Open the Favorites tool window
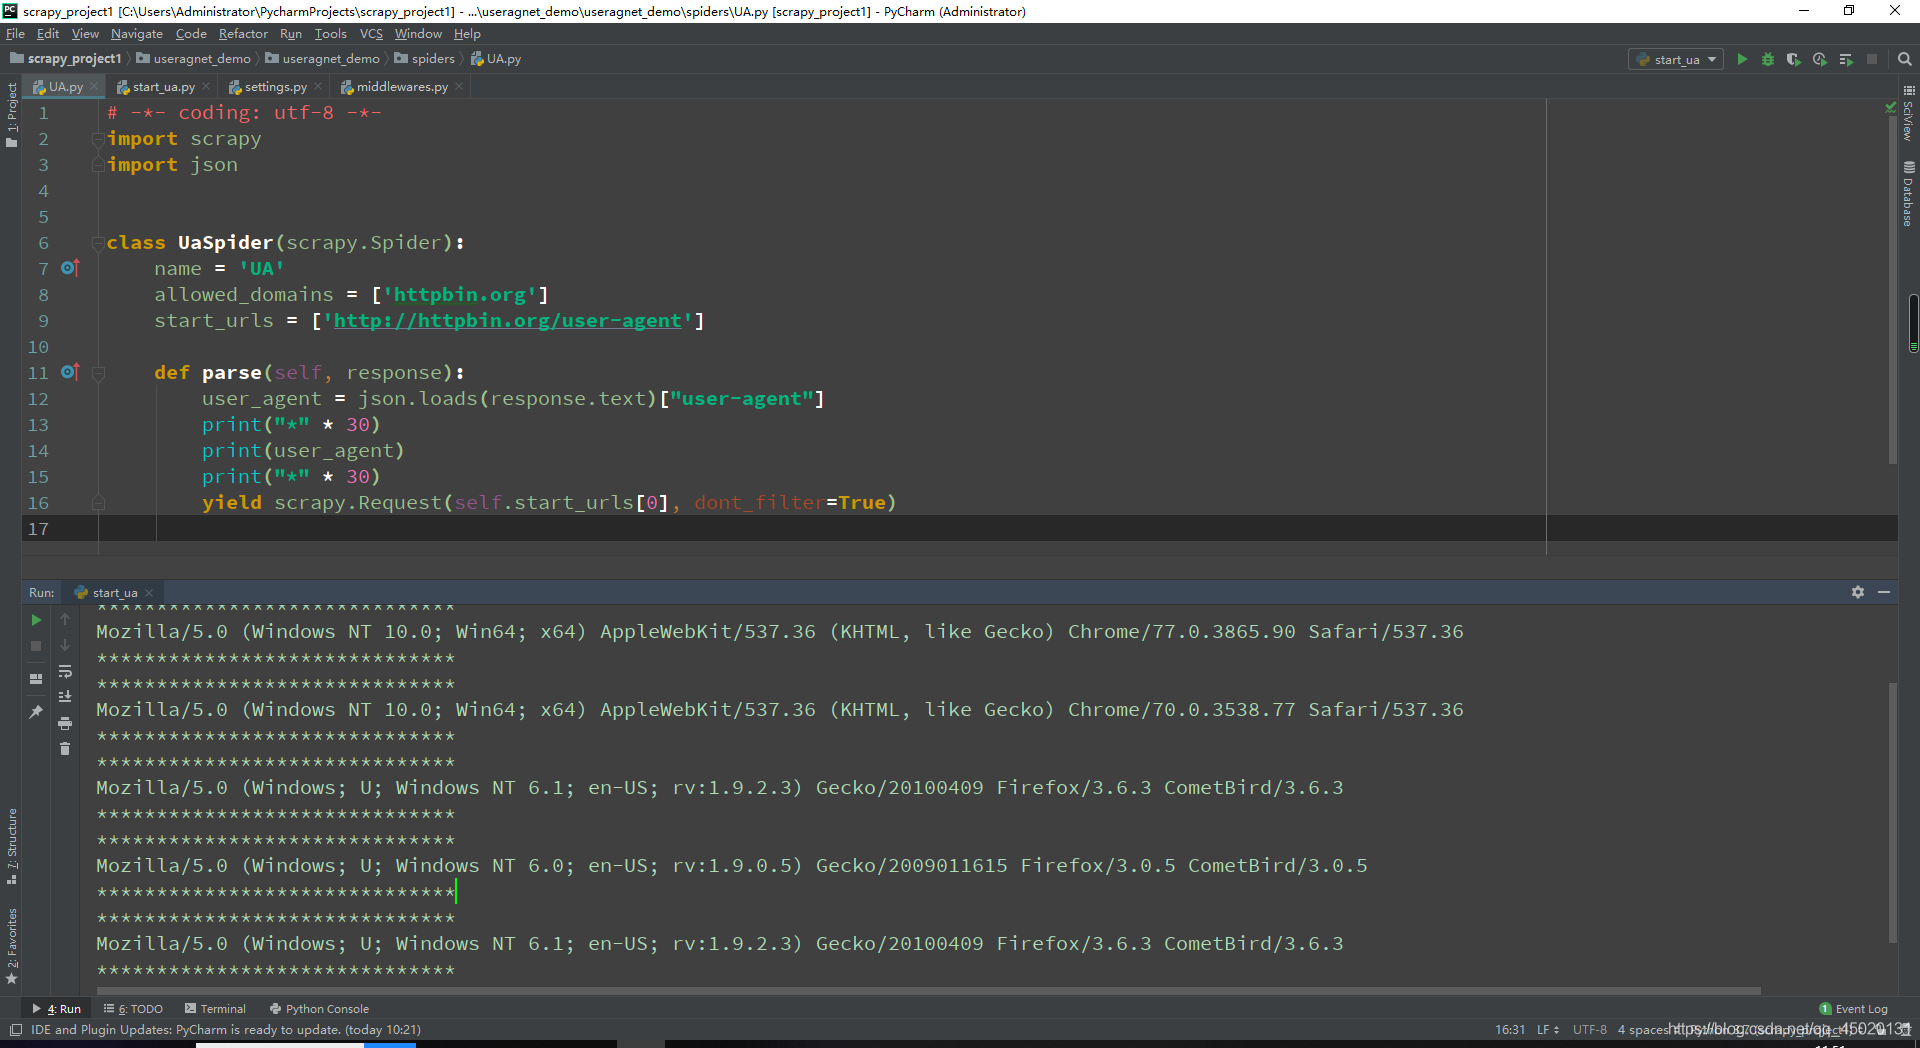This screenshot has width=1920, height=1048. [12, 946]
